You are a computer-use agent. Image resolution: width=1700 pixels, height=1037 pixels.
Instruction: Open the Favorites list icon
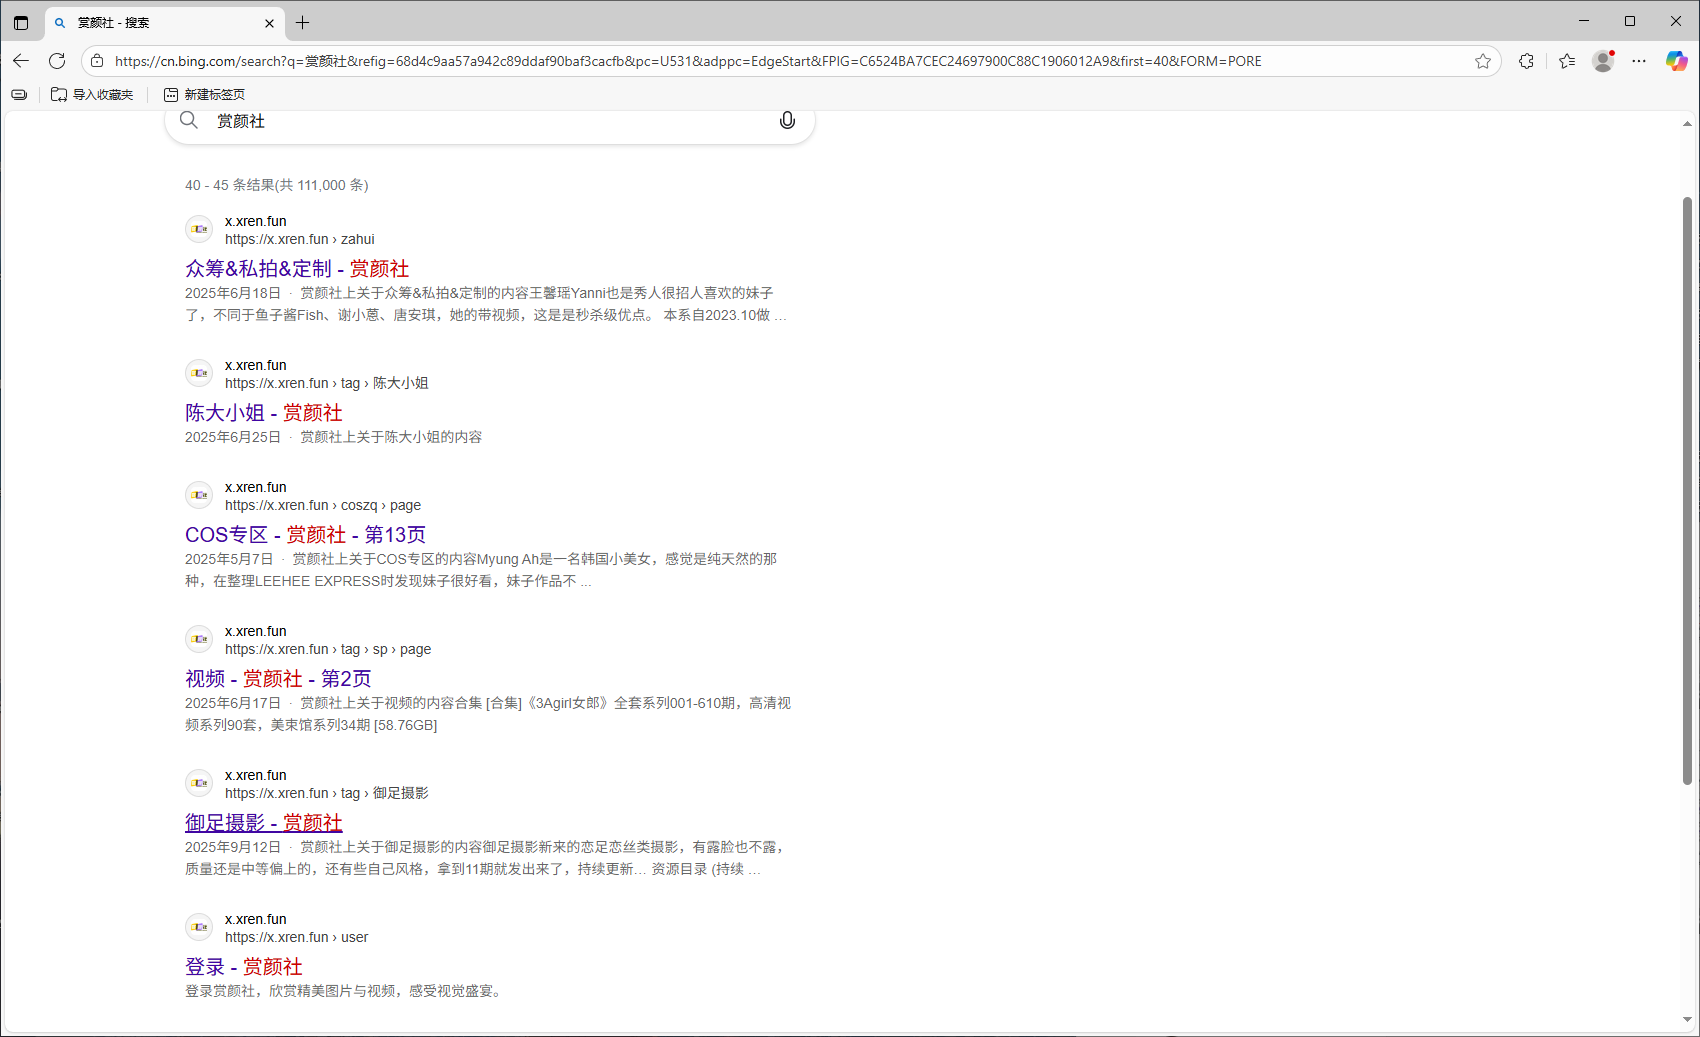[x=1567, y=61]
